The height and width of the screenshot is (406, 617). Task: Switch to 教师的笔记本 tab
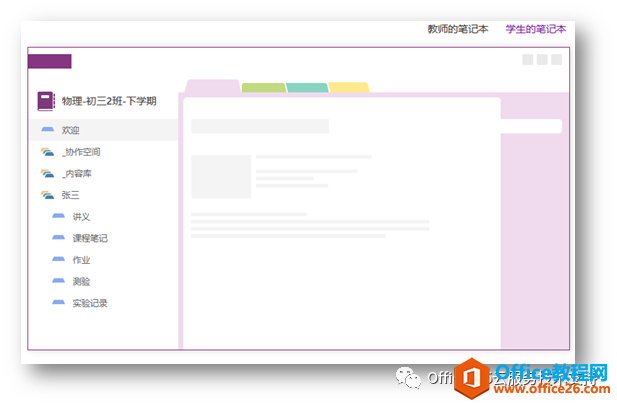[x=458, y=29]
